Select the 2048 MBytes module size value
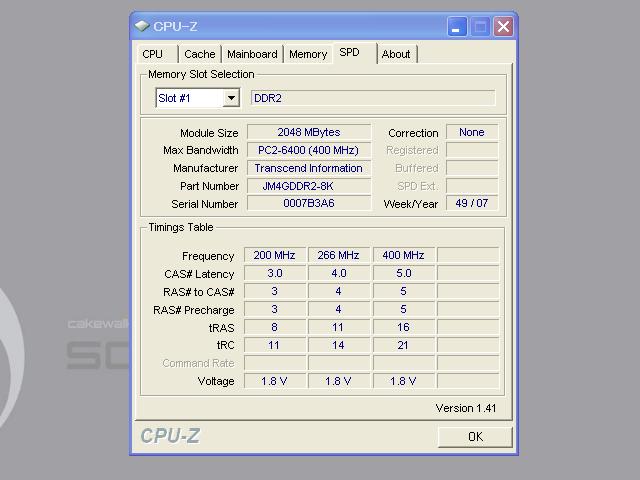 coord(309,132)
